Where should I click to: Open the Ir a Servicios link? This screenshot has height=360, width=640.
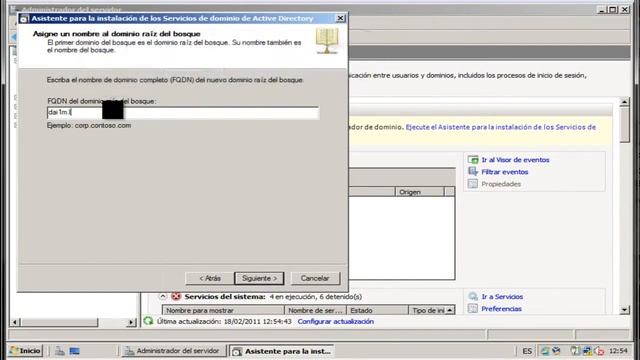[502, 297]
